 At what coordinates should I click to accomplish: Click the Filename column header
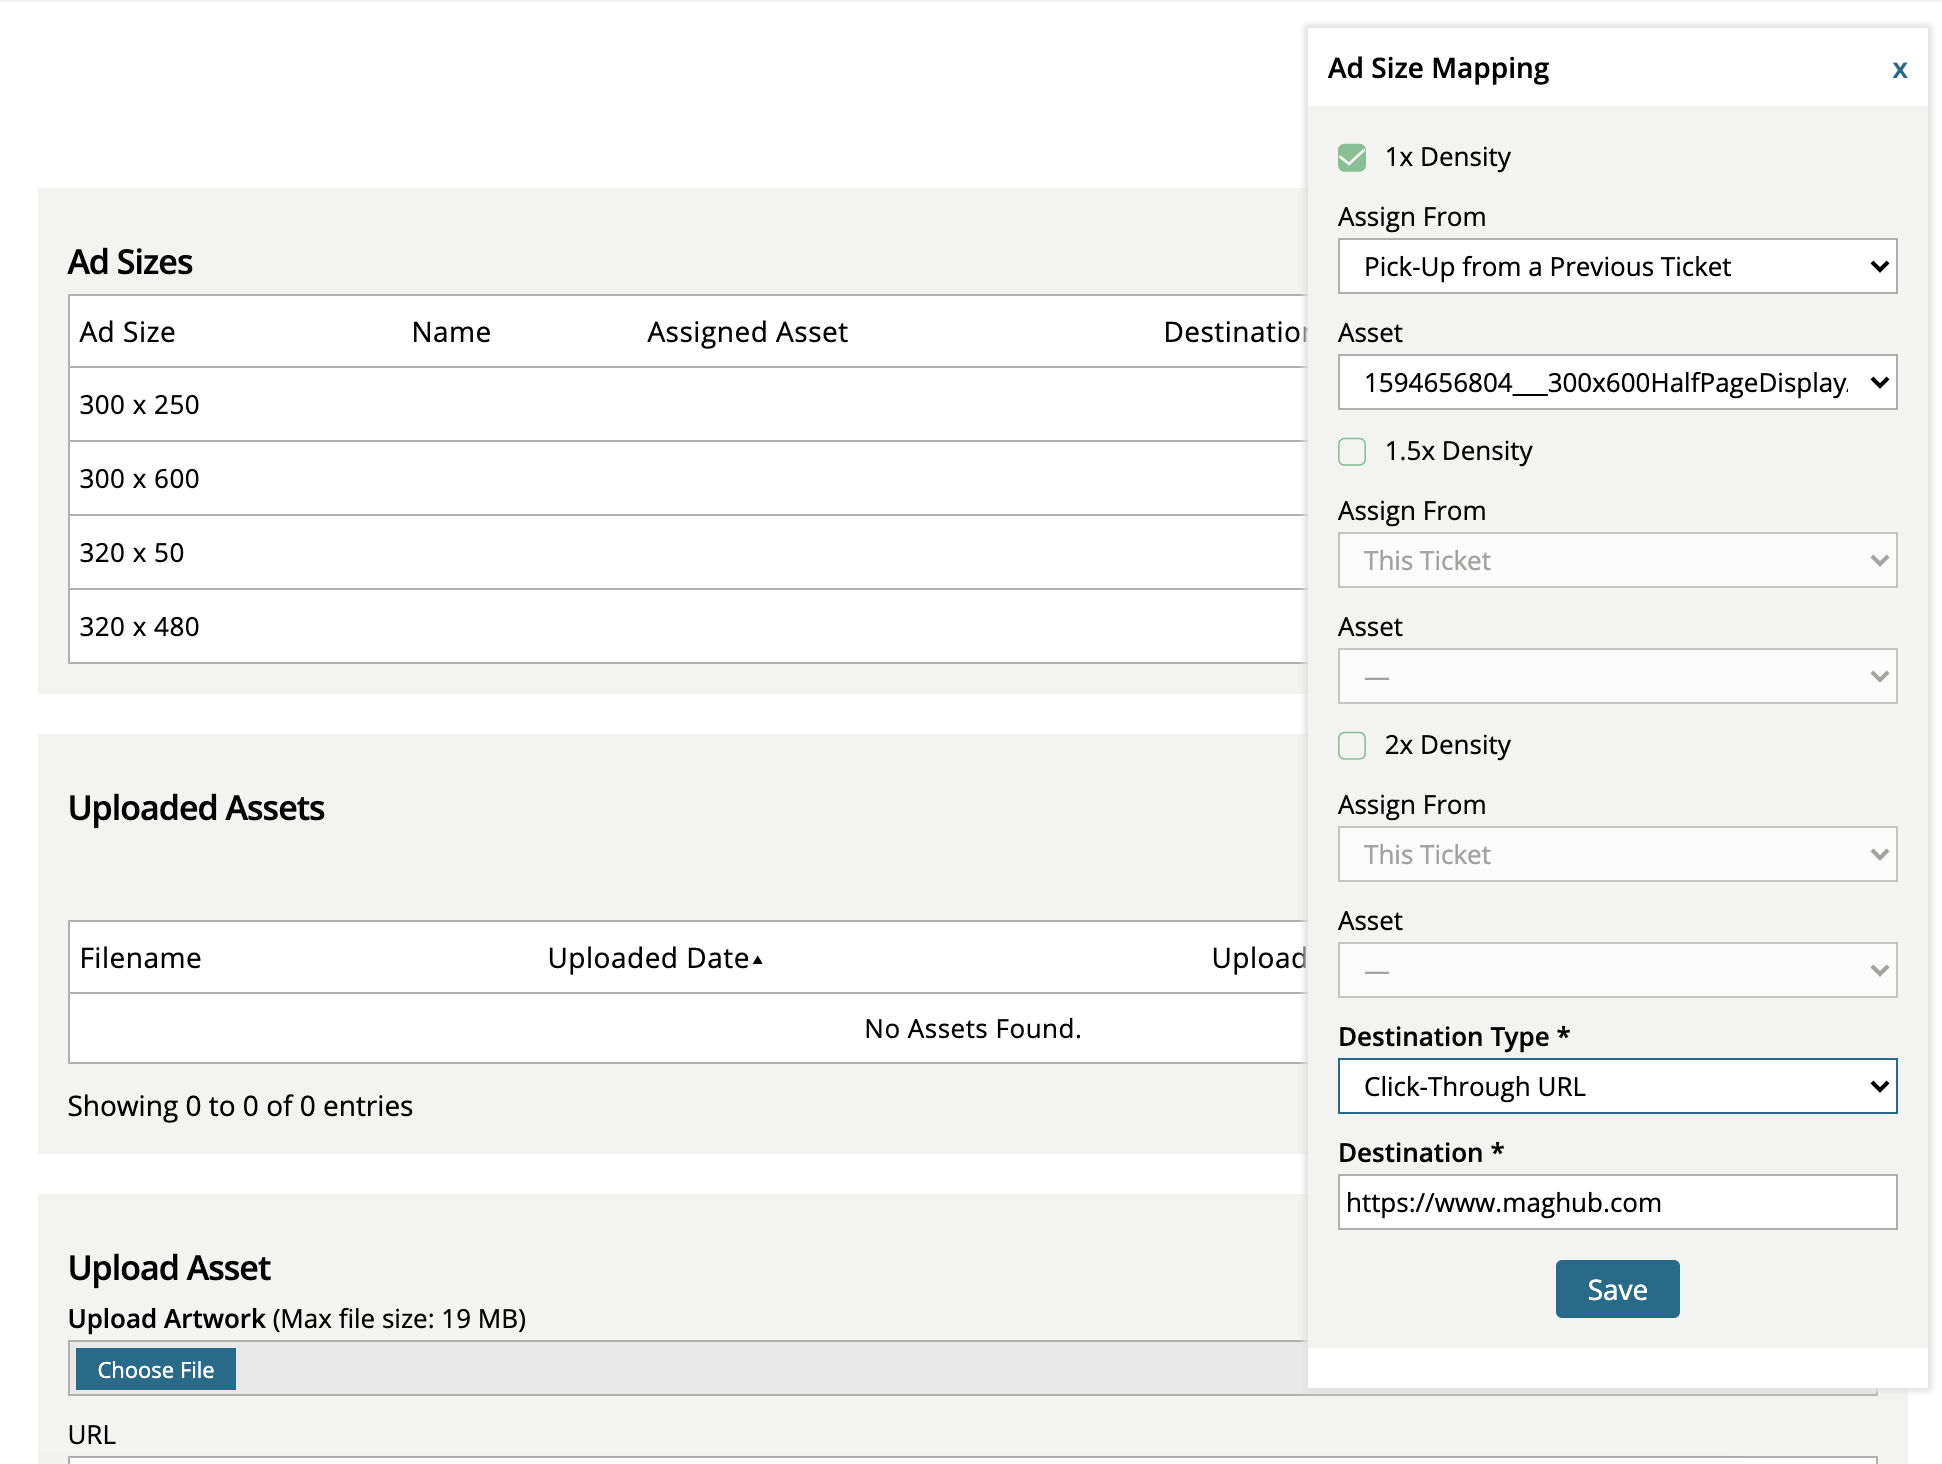(x=140, y=958)
